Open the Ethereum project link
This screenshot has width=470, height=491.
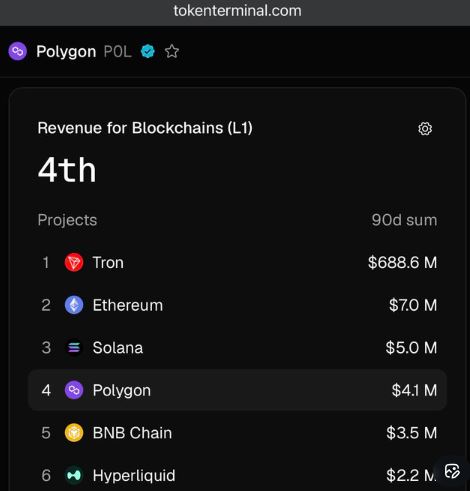[128, 305]
